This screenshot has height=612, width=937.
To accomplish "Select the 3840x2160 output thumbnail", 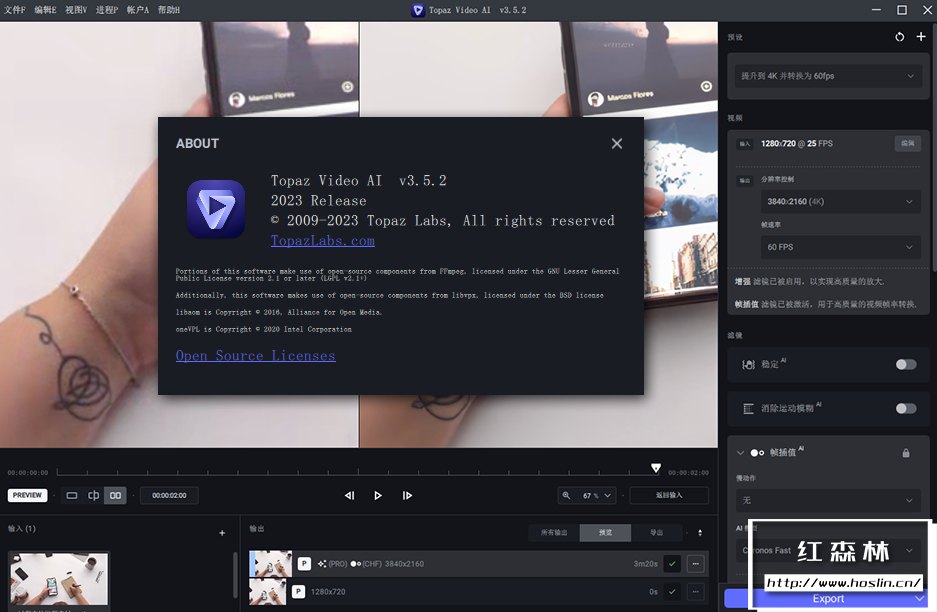I will pos(271,564).
